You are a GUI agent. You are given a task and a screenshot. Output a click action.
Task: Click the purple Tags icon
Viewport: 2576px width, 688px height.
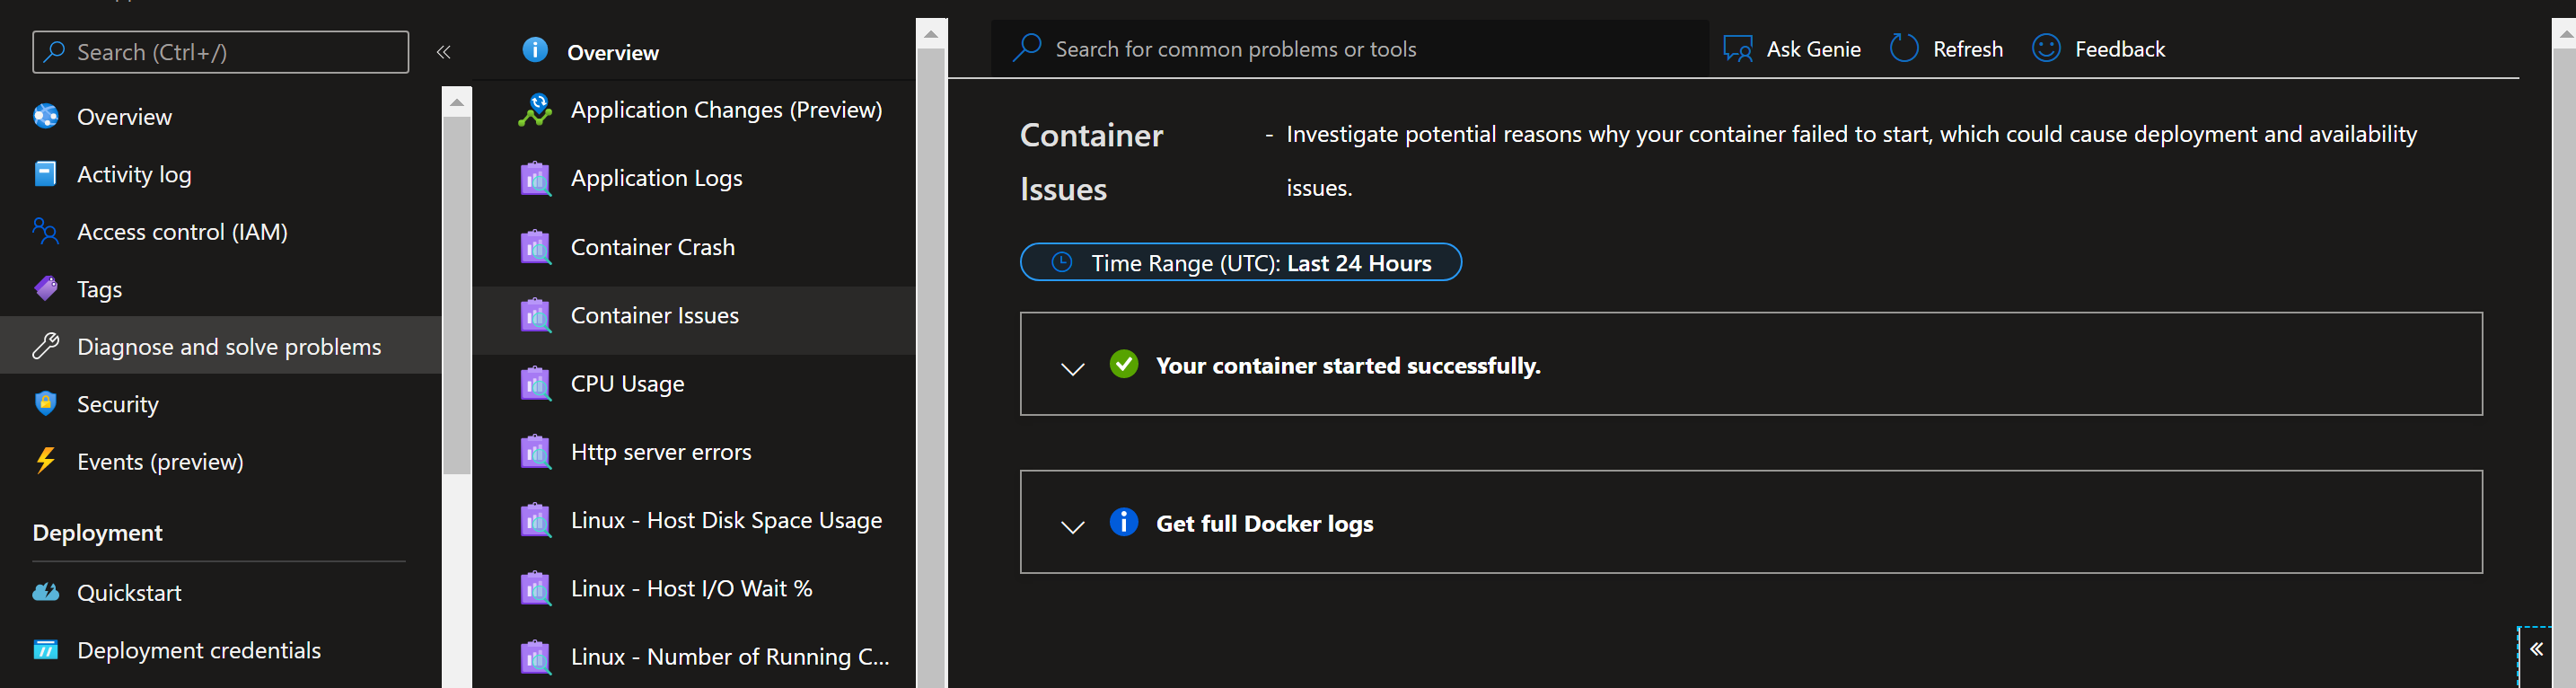46,289
